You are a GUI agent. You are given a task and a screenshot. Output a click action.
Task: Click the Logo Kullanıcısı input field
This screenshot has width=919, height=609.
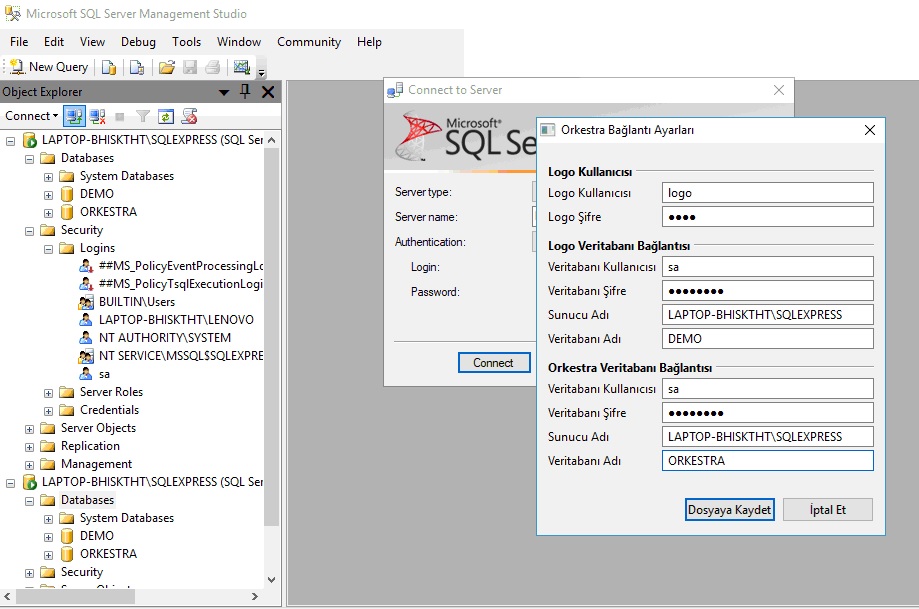point(767,193)
